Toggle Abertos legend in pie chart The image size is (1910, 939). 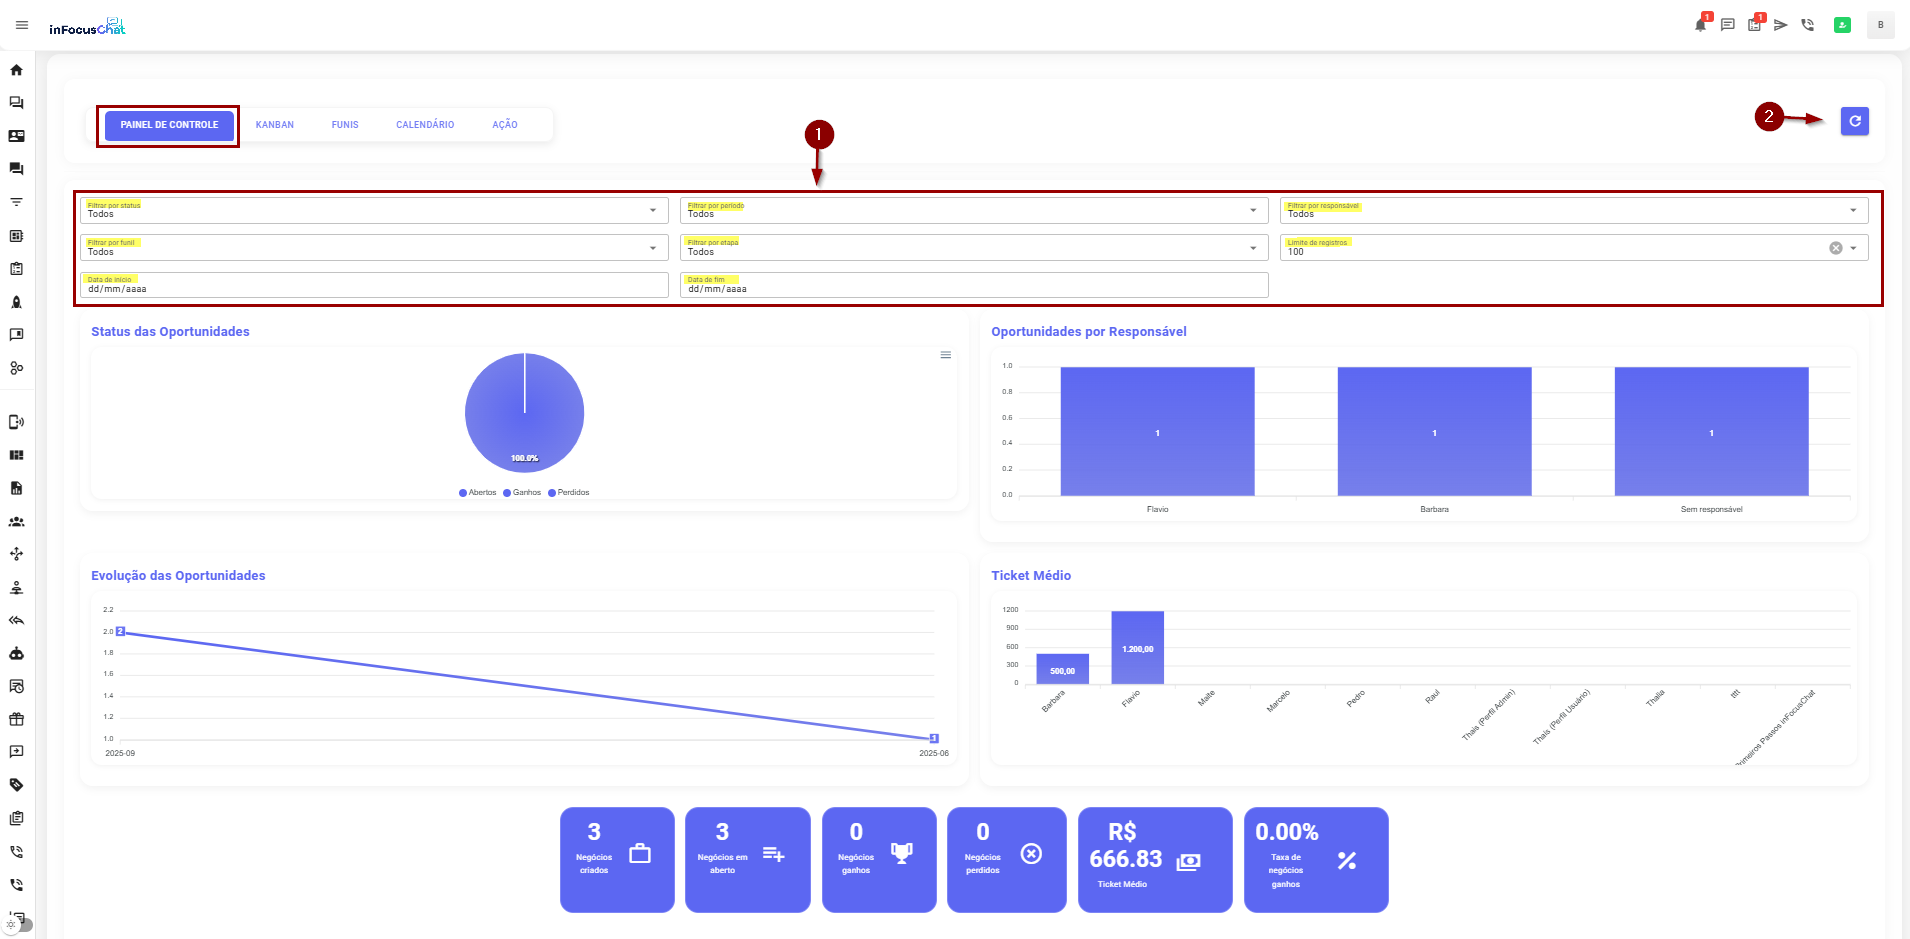478,493
